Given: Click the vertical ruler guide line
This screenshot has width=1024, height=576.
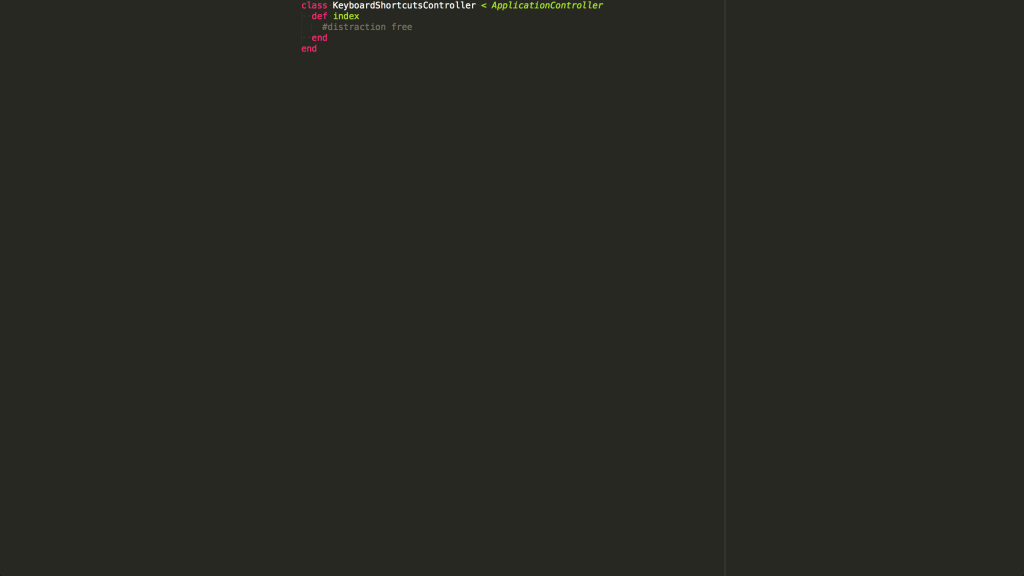Looking at the screenshot, I should coord(725,300).
